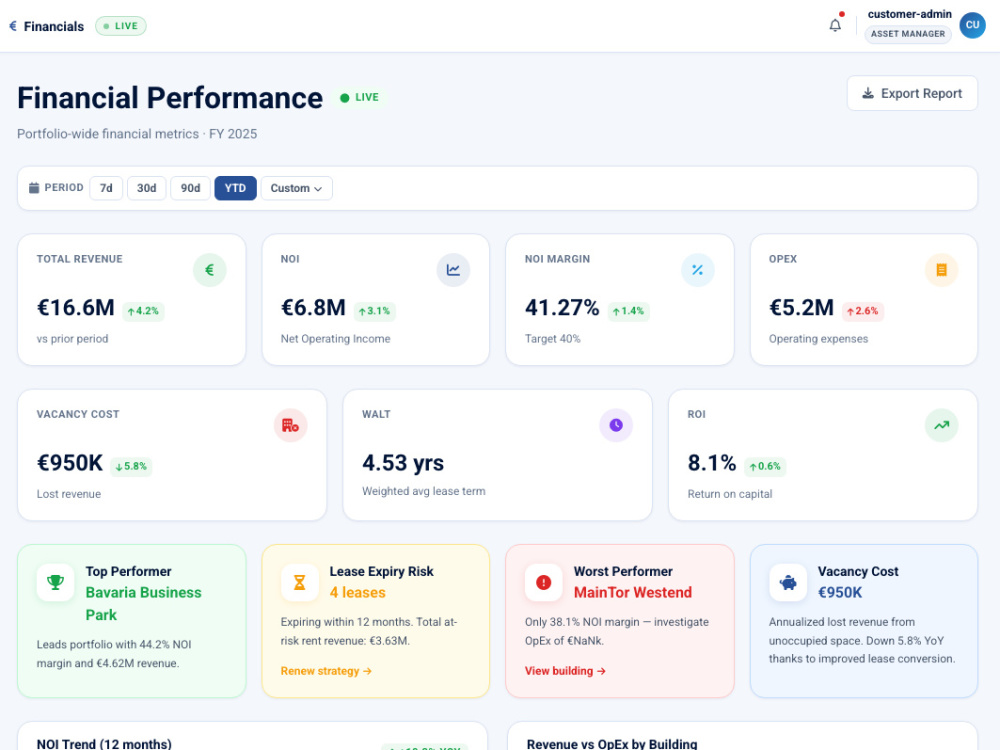Screen dimensions: 1000x750
Task: Open the CU user avatar menu
Action: pos(972,25)
